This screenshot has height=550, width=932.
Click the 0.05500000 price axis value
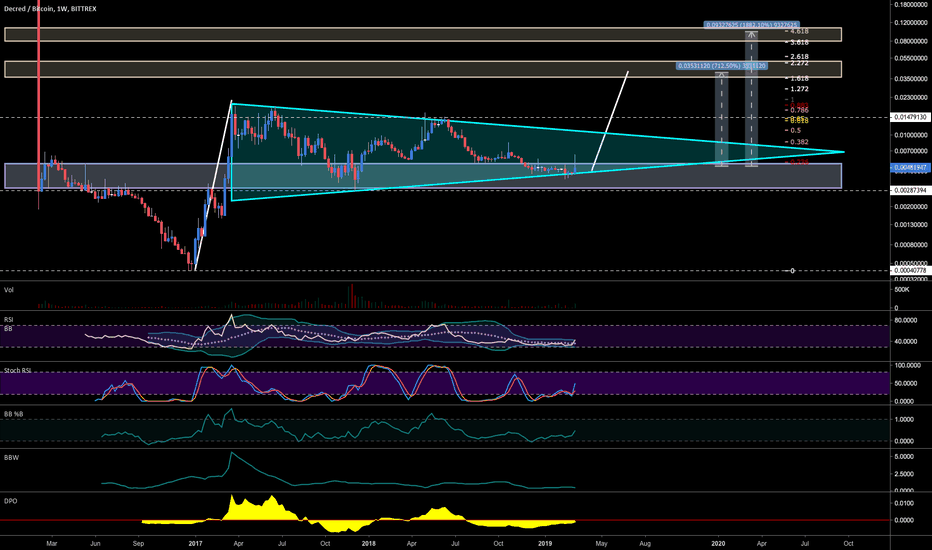(x=911, y=59)
